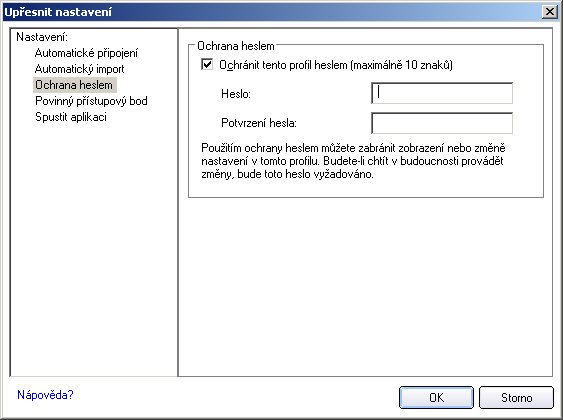Click the Ochrana heslem group box title

(236, 46)
